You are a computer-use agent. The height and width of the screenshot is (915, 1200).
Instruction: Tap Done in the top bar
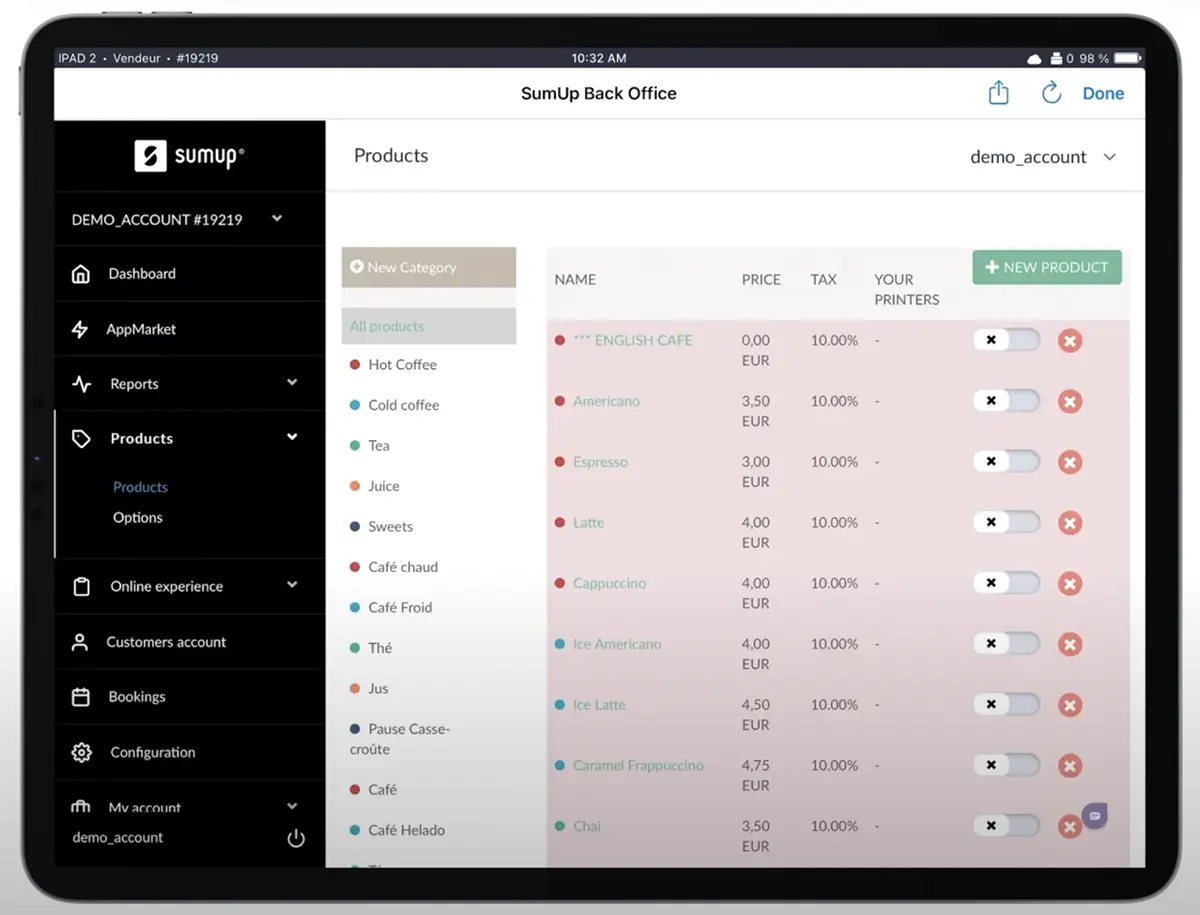point(1103,93)
